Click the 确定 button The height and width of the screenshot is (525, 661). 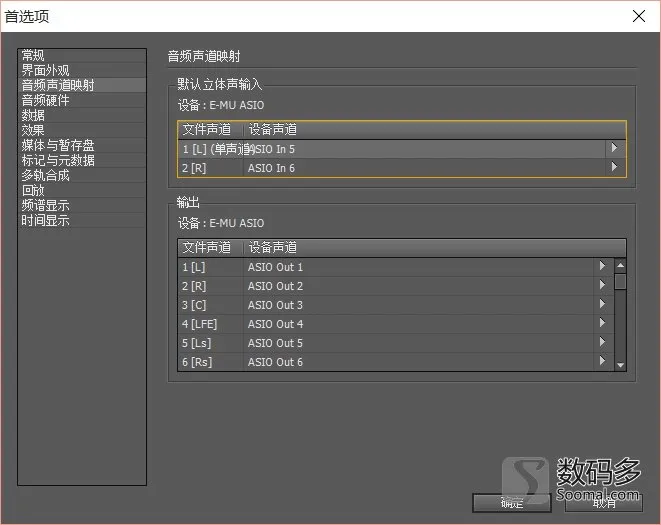coord(512,503)
